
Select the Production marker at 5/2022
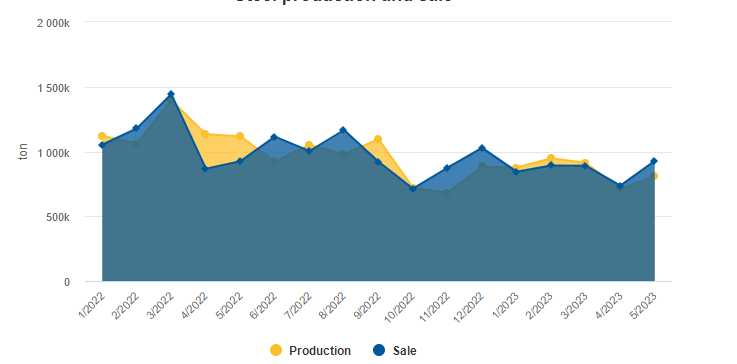(x=240, y=136)
